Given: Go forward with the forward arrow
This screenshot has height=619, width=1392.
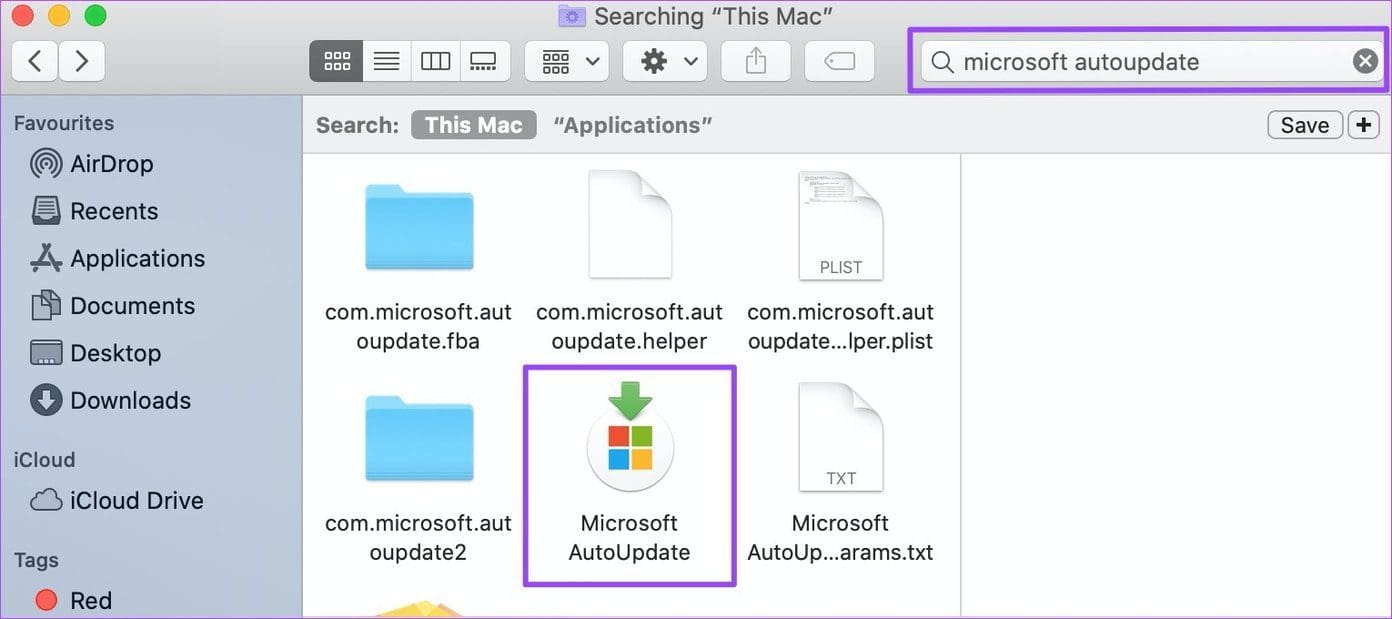Looking at the screenshot, I should (81, 61).
